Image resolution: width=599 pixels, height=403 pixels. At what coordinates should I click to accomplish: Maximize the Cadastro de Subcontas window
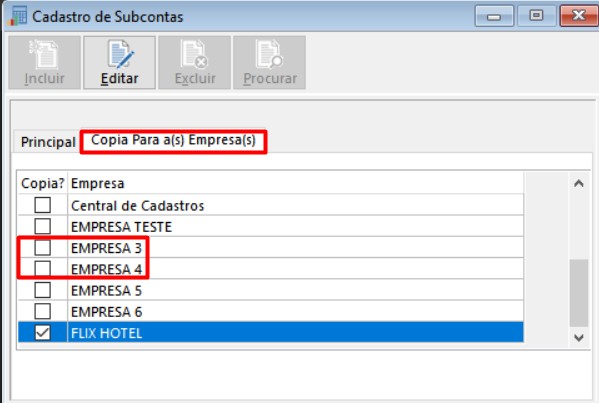click(x=536, y=16)
